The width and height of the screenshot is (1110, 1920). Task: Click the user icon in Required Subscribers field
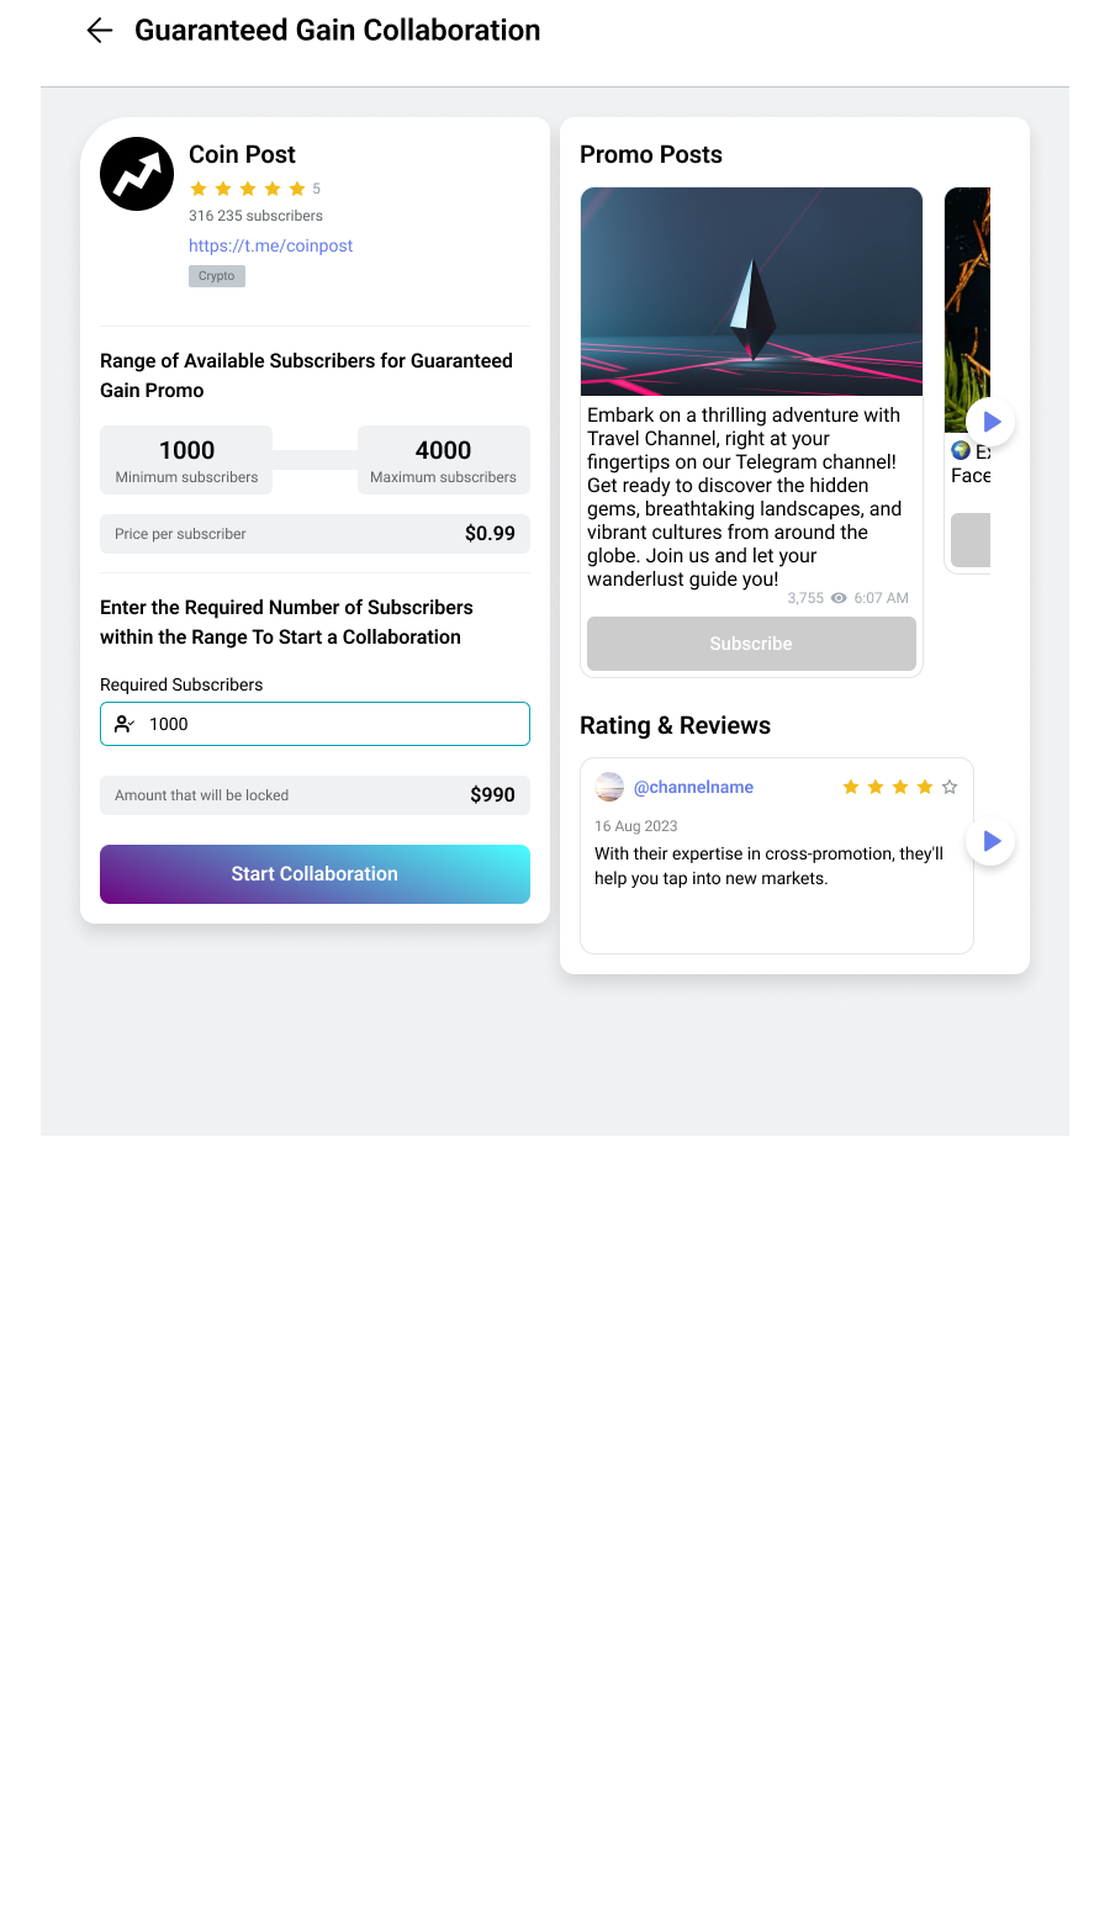click(x=124, y=724)
